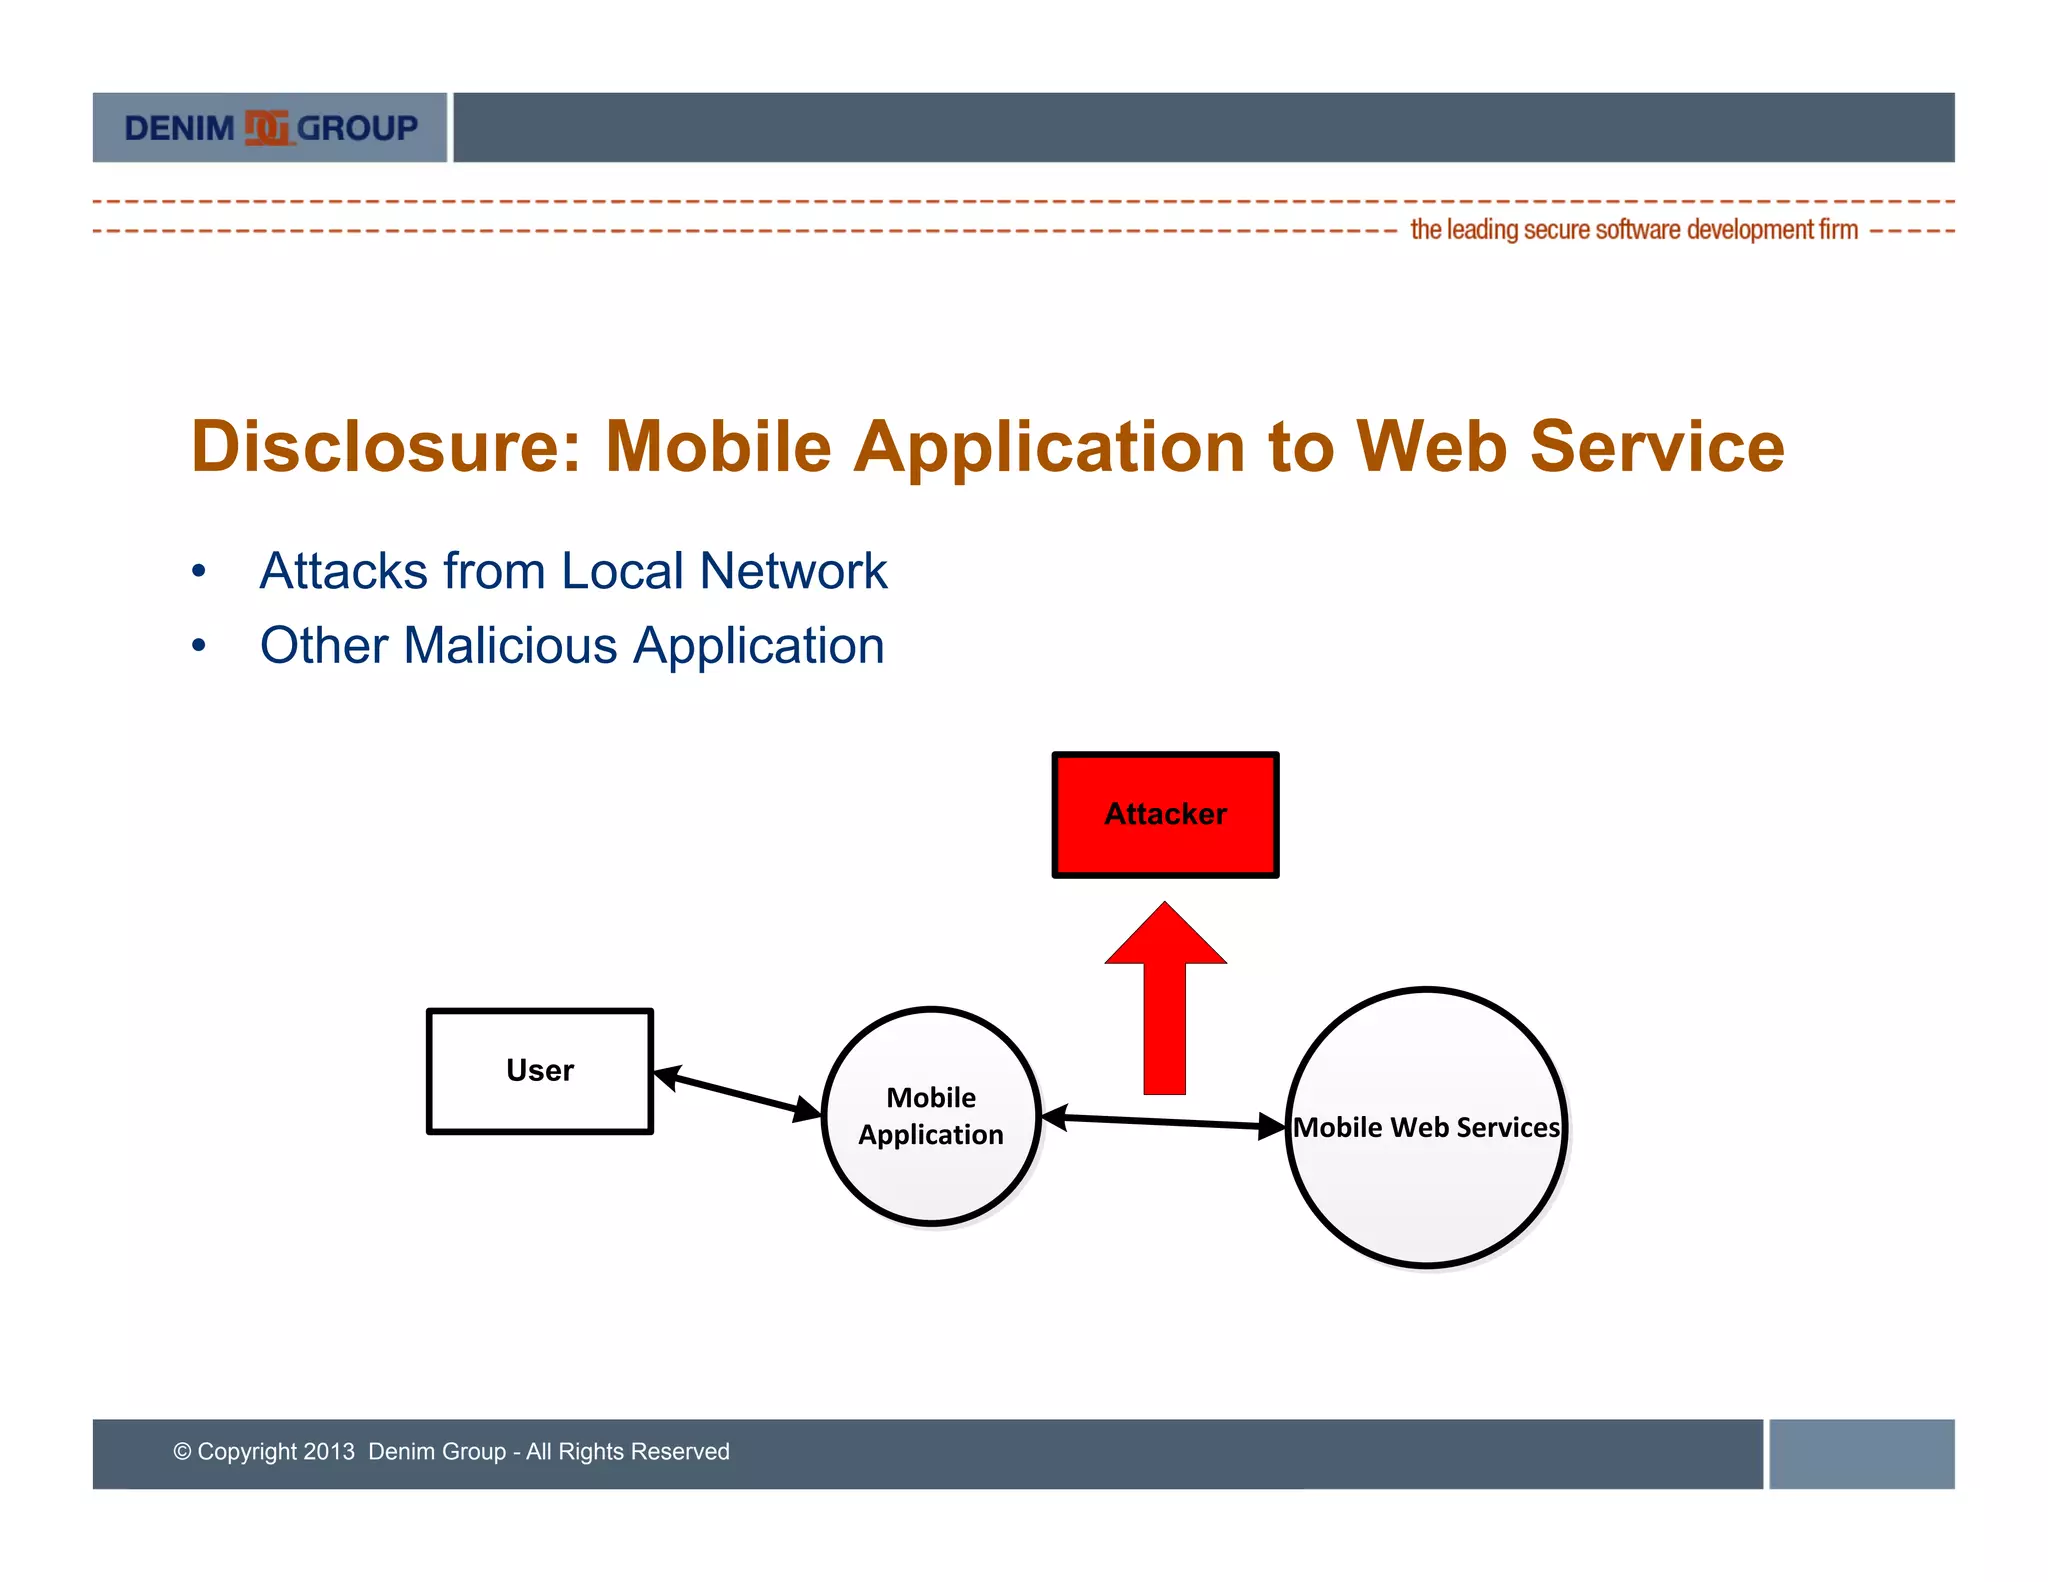Screen dimensions: 2048x1582
Task: Select the Other Malicious Application bullet
Action: pyautogui.click(x=572, y=646)
